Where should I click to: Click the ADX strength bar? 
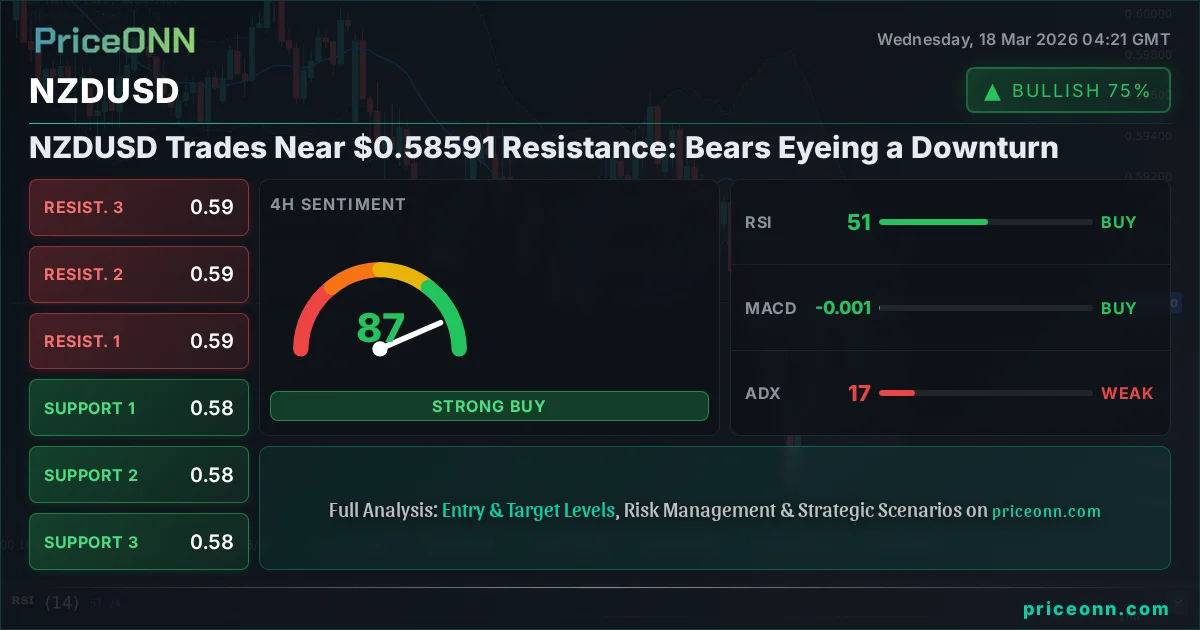(985, 393)
